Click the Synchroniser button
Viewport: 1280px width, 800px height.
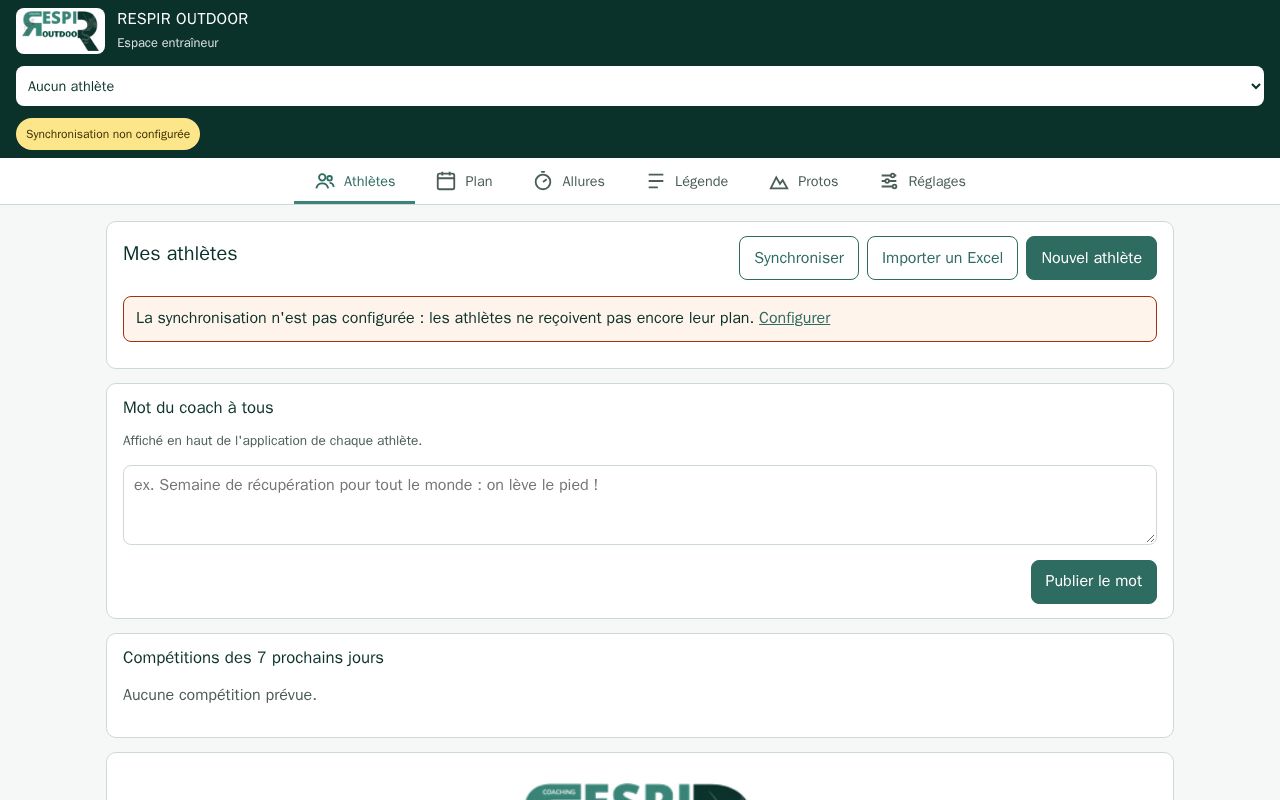[x=799, y=258]
